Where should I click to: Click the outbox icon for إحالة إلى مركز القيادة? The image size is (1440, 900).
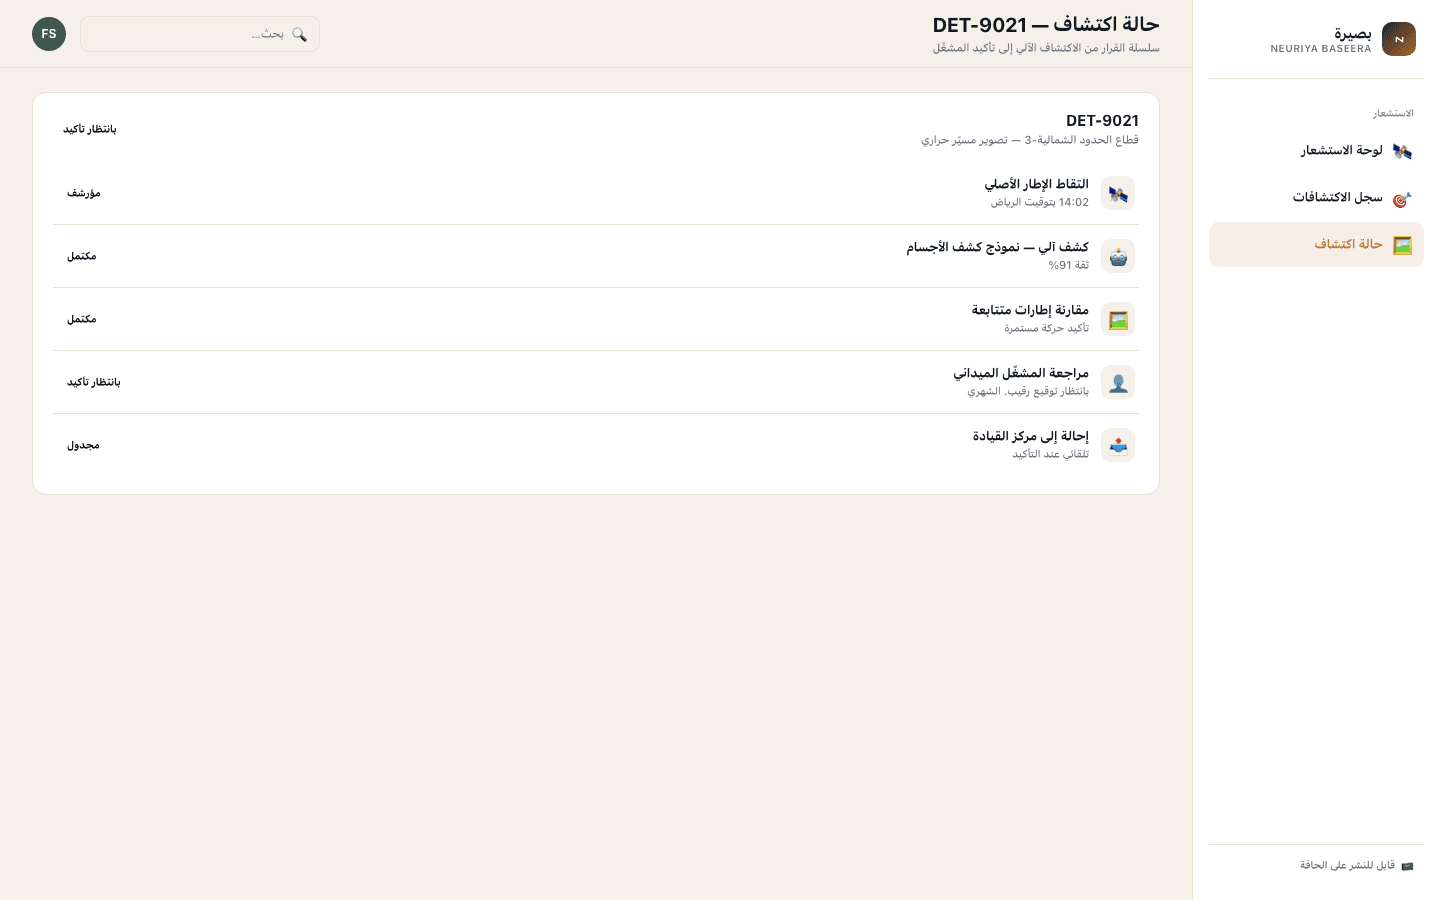tap(1118, 445)
